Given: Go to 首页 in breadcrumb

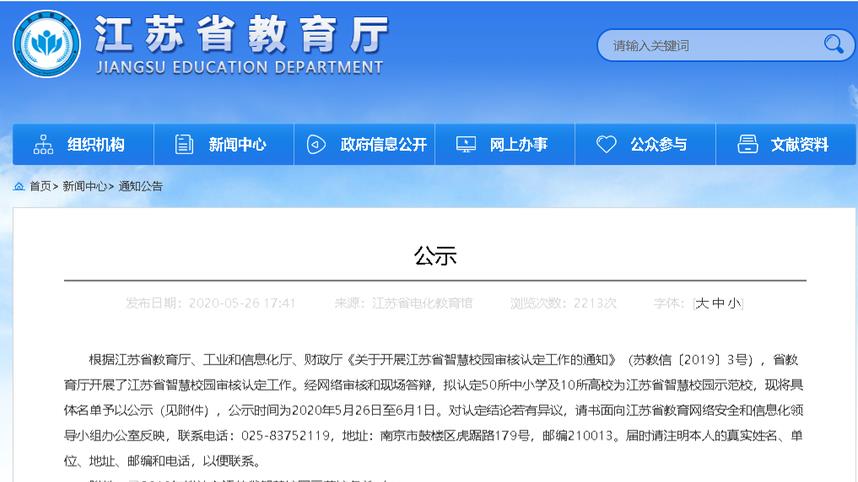Looking at the screenshot, I should tap(40, 186).
